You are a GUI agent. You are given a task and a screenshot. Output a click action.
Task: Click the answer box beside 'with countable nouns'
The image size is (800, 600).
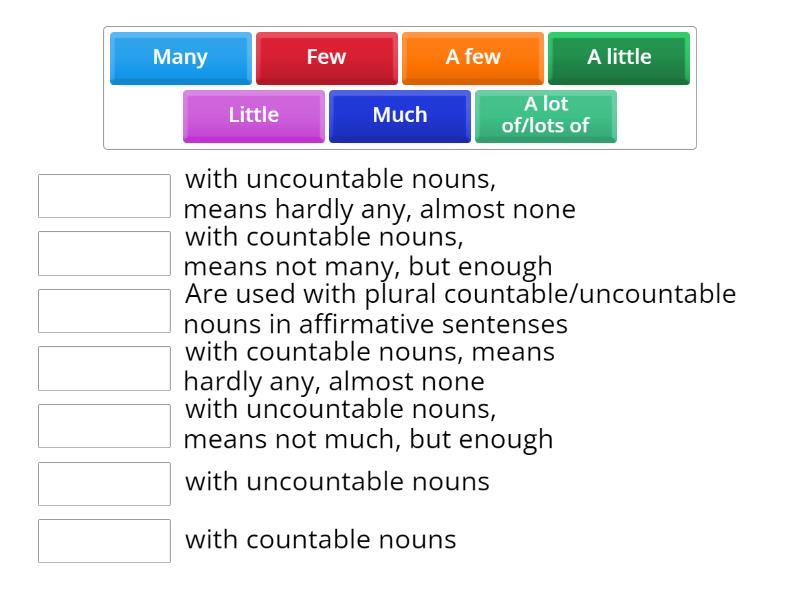[x=104, y=541]
